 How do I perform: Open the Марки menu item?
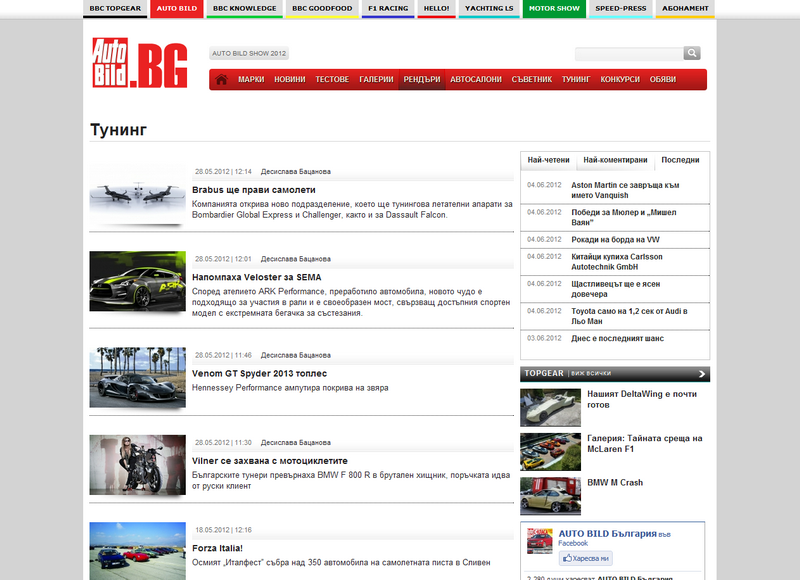pos(251,80)
